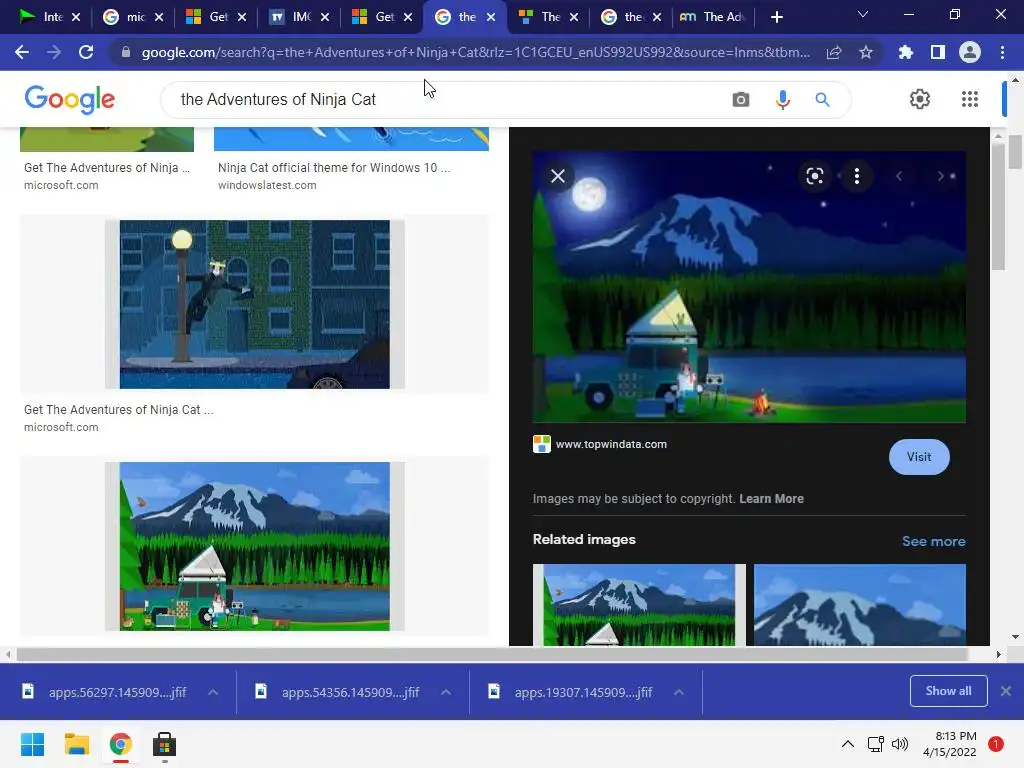Image resolution: width=1024 pixels, height=768 pixels.
Task: Expand options for apps.56297 download
Action: tap(213, 692)
